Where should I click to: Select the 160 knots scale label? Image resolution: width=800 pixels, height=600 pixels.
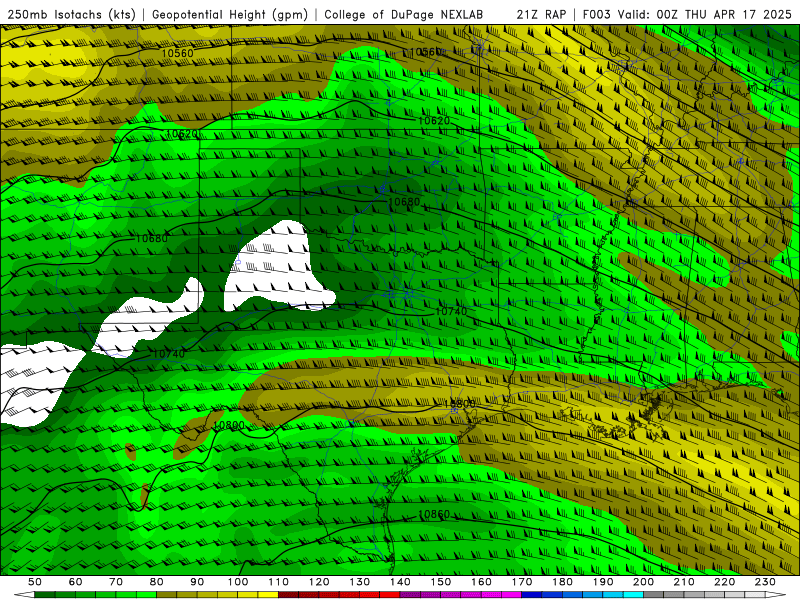481,582
